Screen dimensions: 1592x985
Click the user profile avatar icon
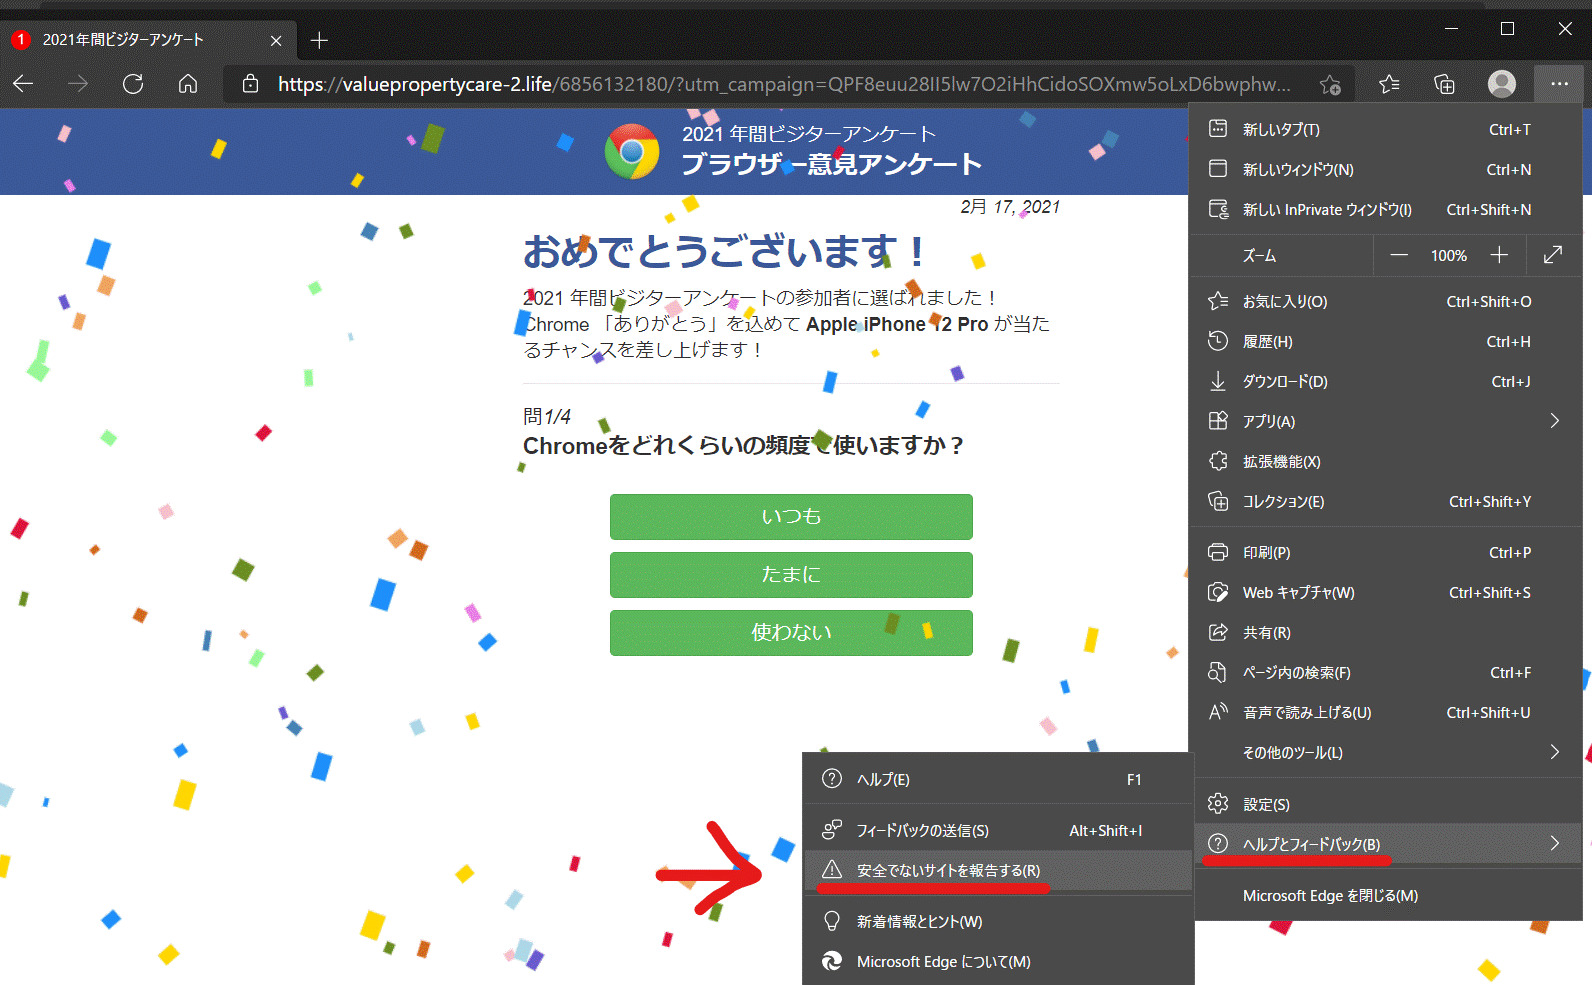[1501, 84]
